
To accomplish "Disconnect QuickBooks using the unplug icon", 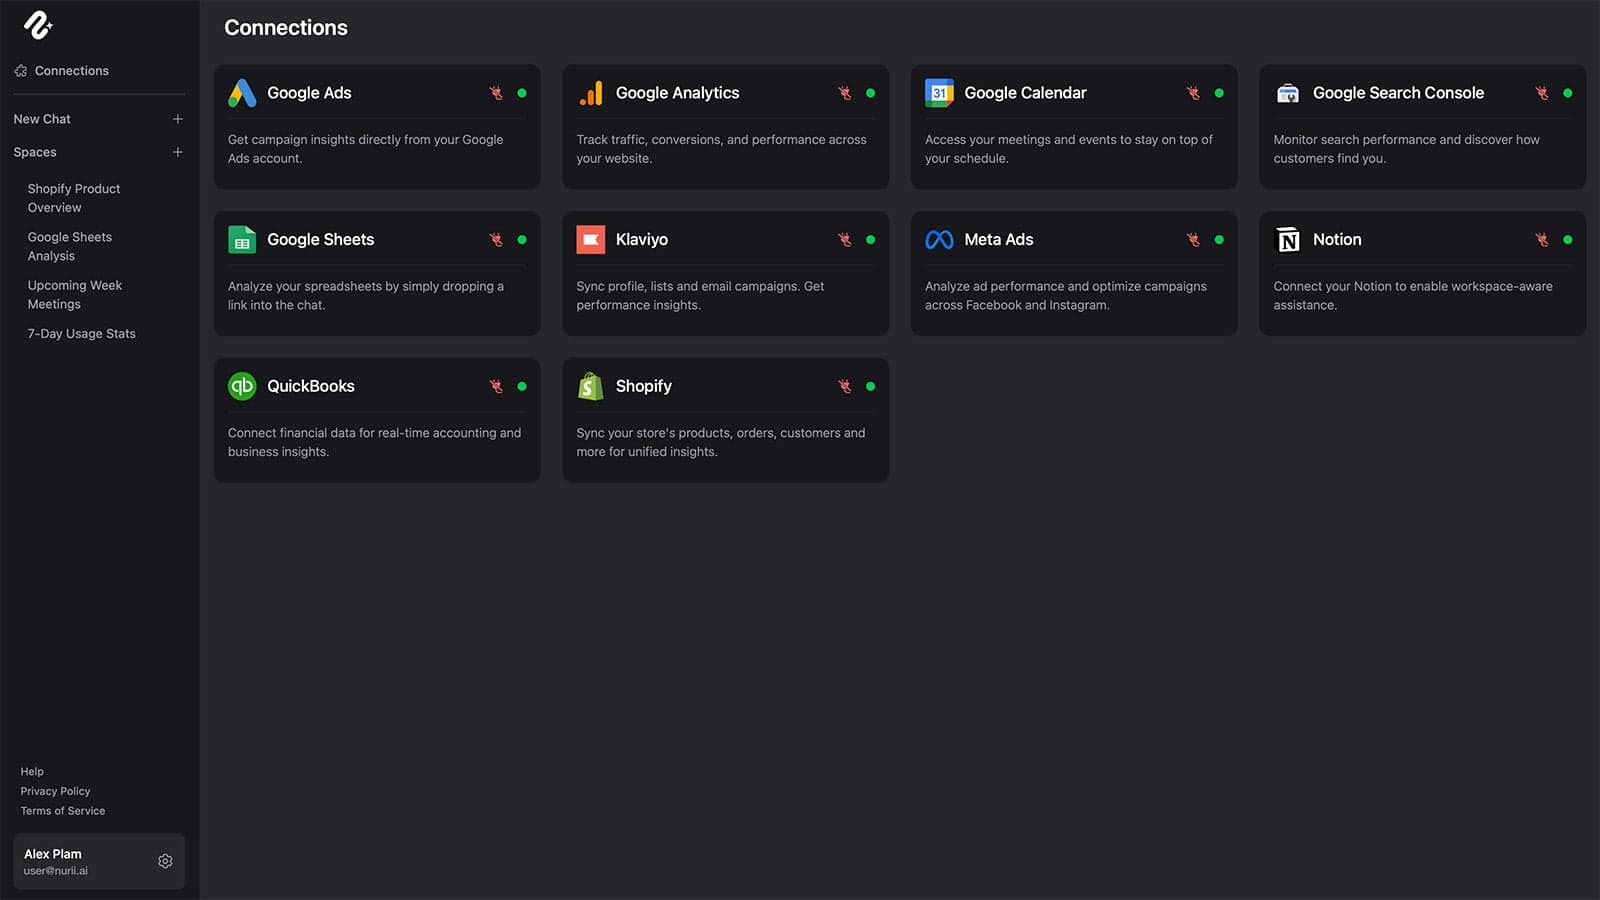I will (x=496, y=386).
